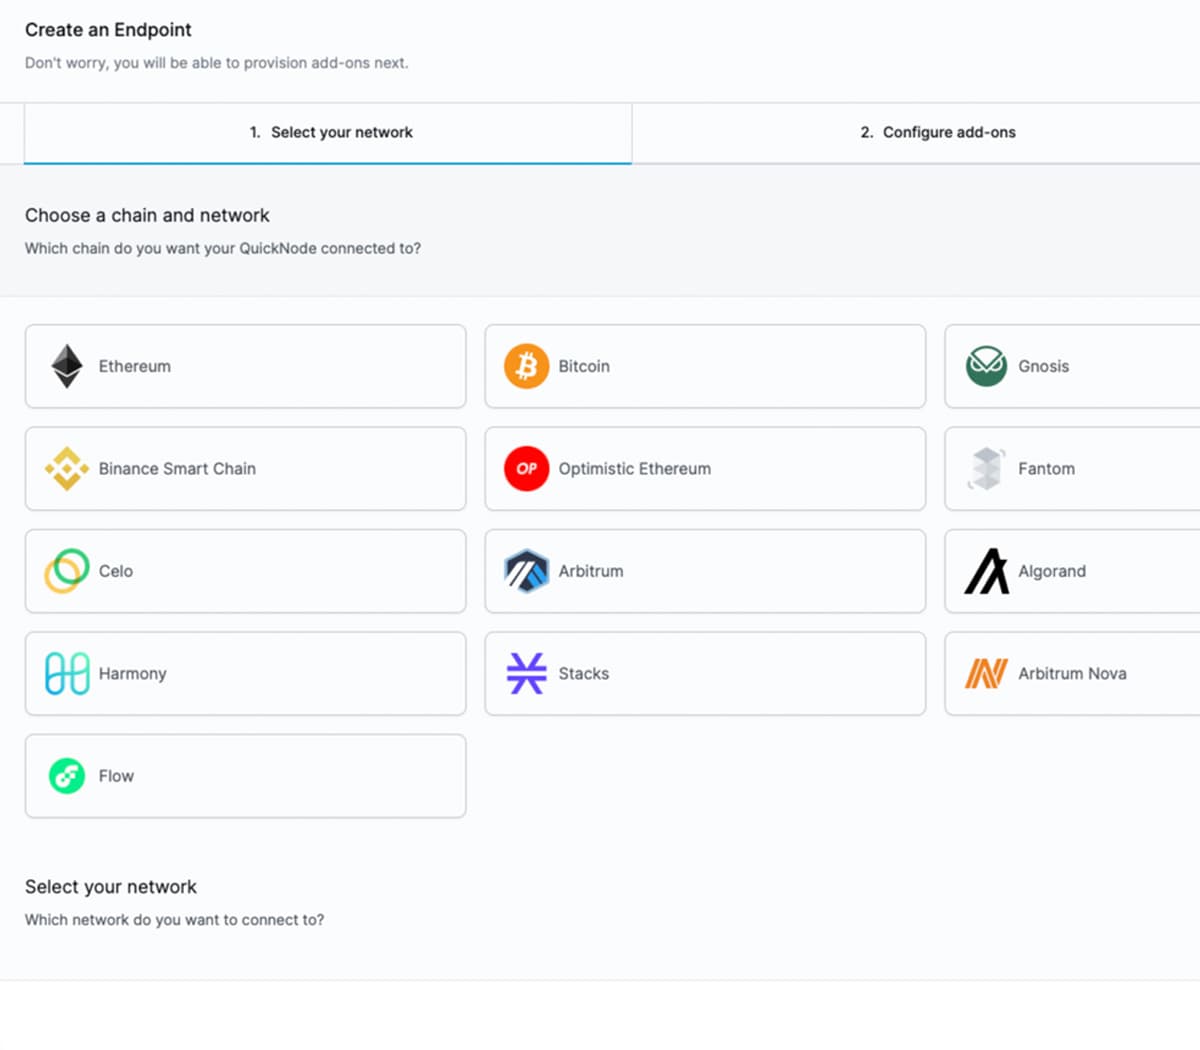This screenshot has width=1200, height=1050.
Task: Choose the Stacks chain card
Action: coord(705,673)
